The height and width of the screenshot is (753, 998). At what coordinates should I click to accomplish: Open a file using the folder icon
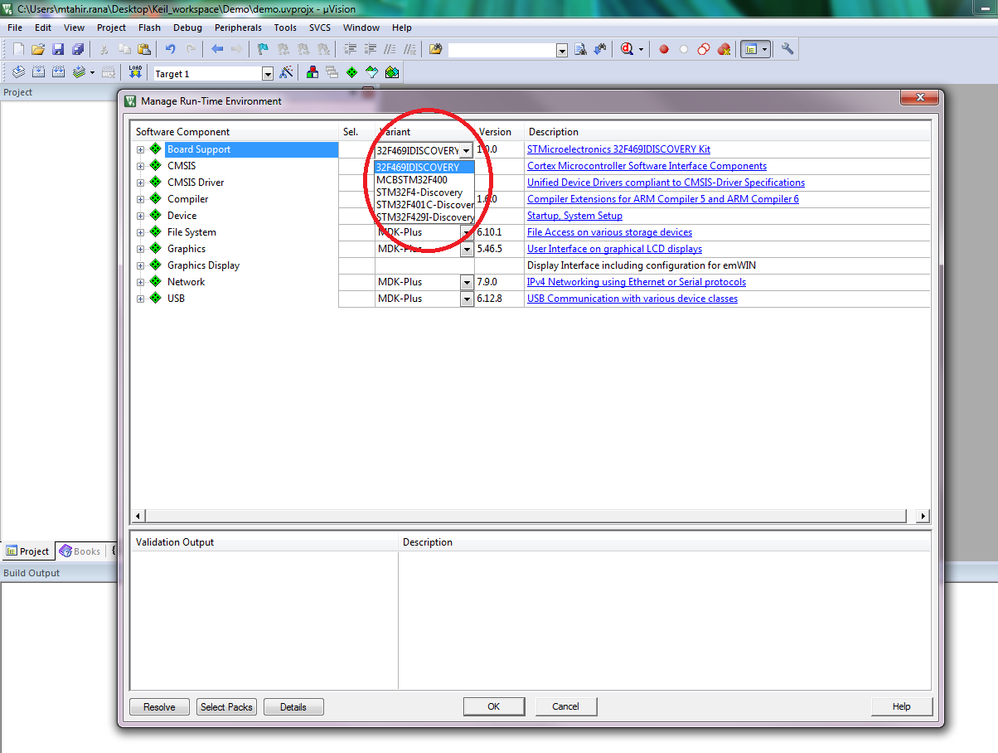point(38,49)
